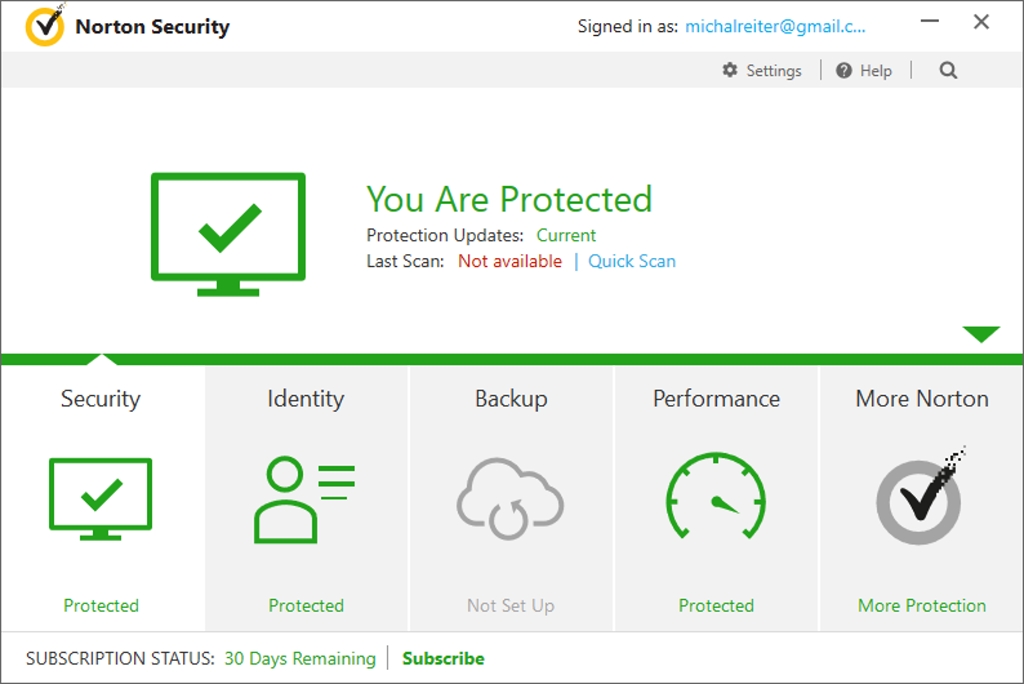Viewport: 1024px width, 684px height.
Task: Click the More Norton checkmark logo icon
Action: (920, 497)
